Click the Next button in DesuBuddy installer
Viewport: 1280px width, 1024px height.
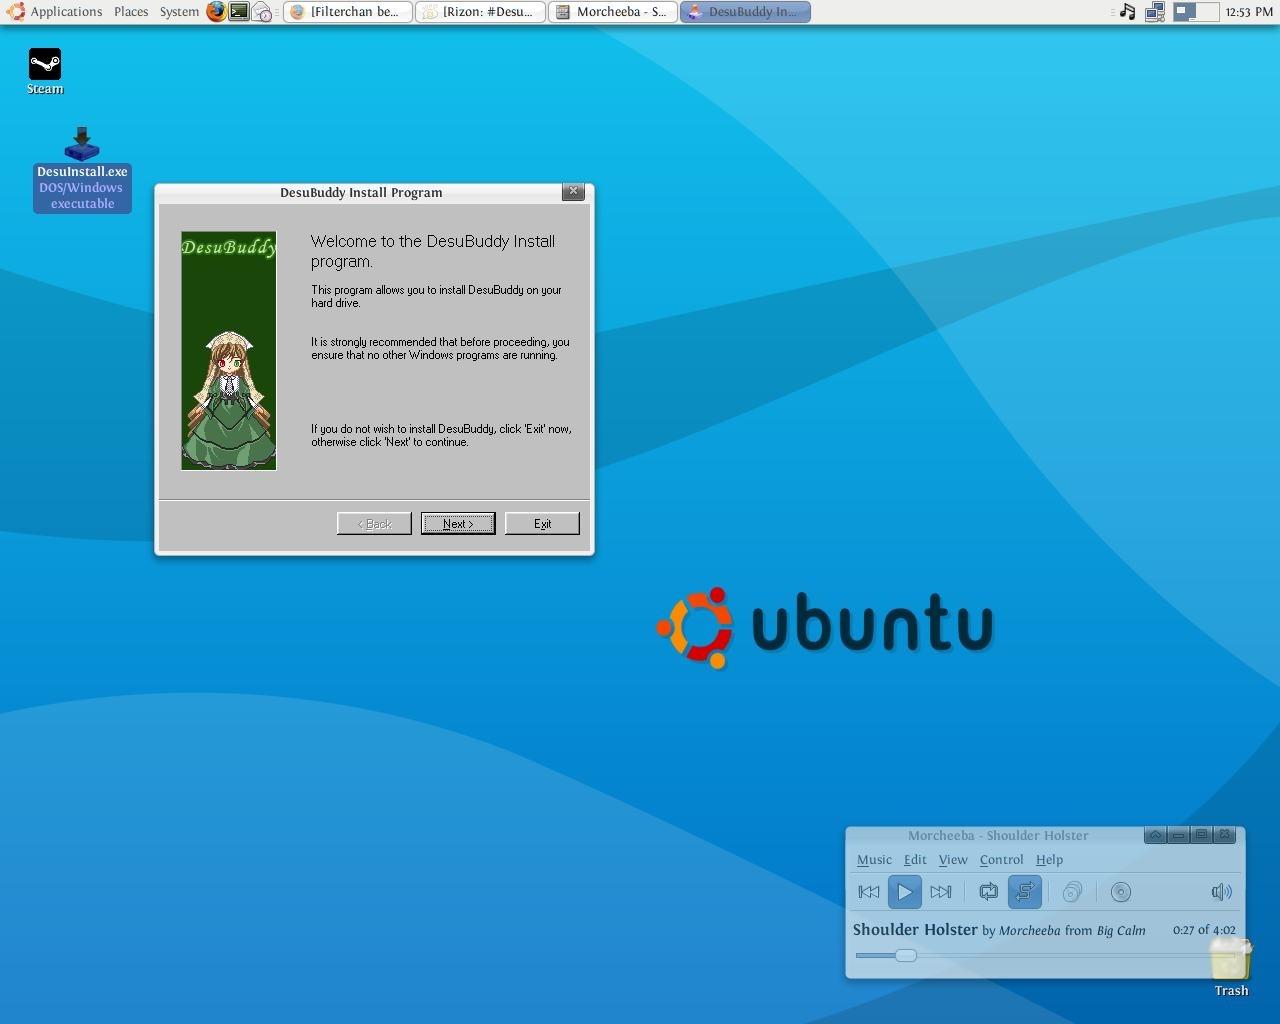click(x=458, y=524)
